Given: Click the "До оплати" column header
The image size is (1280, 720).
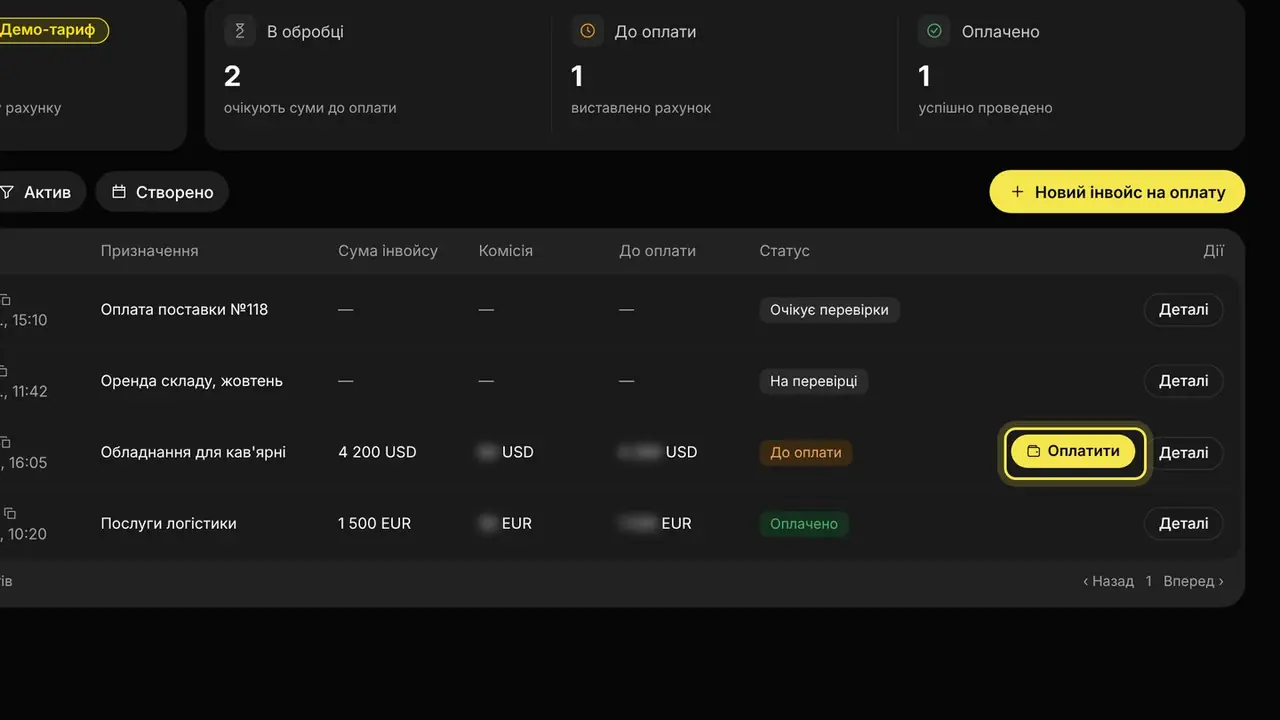Looking at the screenshot, I should click(x=657, y=251).
